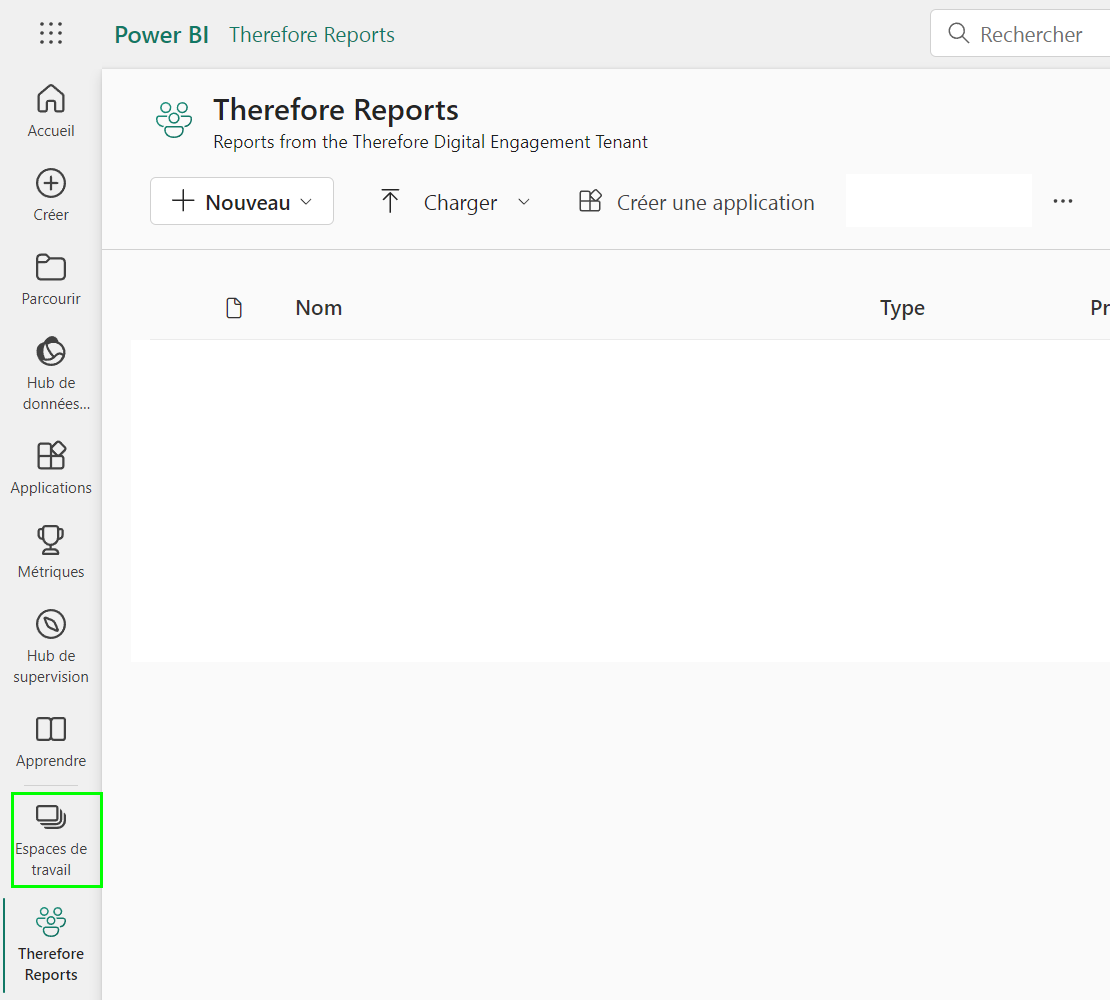
Task: Open the Hub de supervision
Action: pyautogui.click(x=50, y=645)
